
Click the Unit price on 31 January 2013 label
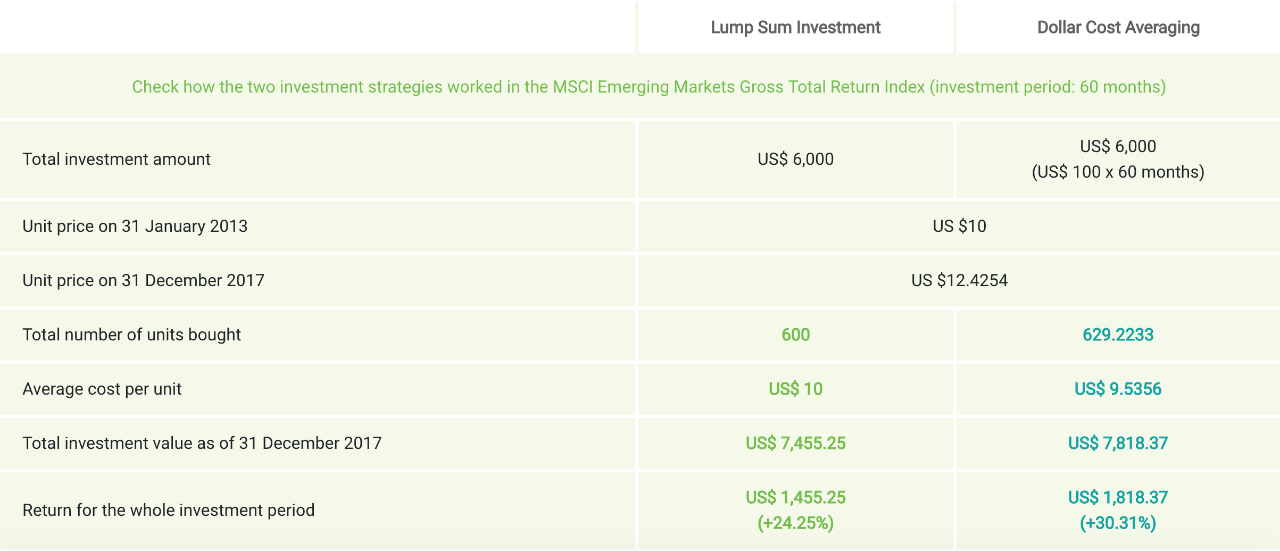[135, 226]
